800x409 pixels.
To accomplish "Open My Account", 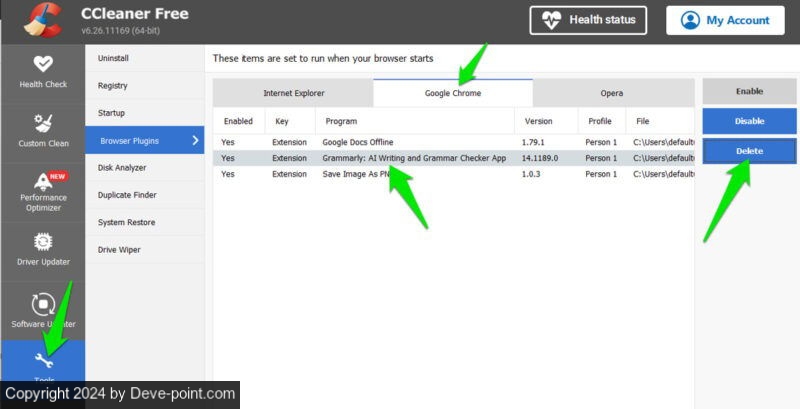I will [725, 20].
